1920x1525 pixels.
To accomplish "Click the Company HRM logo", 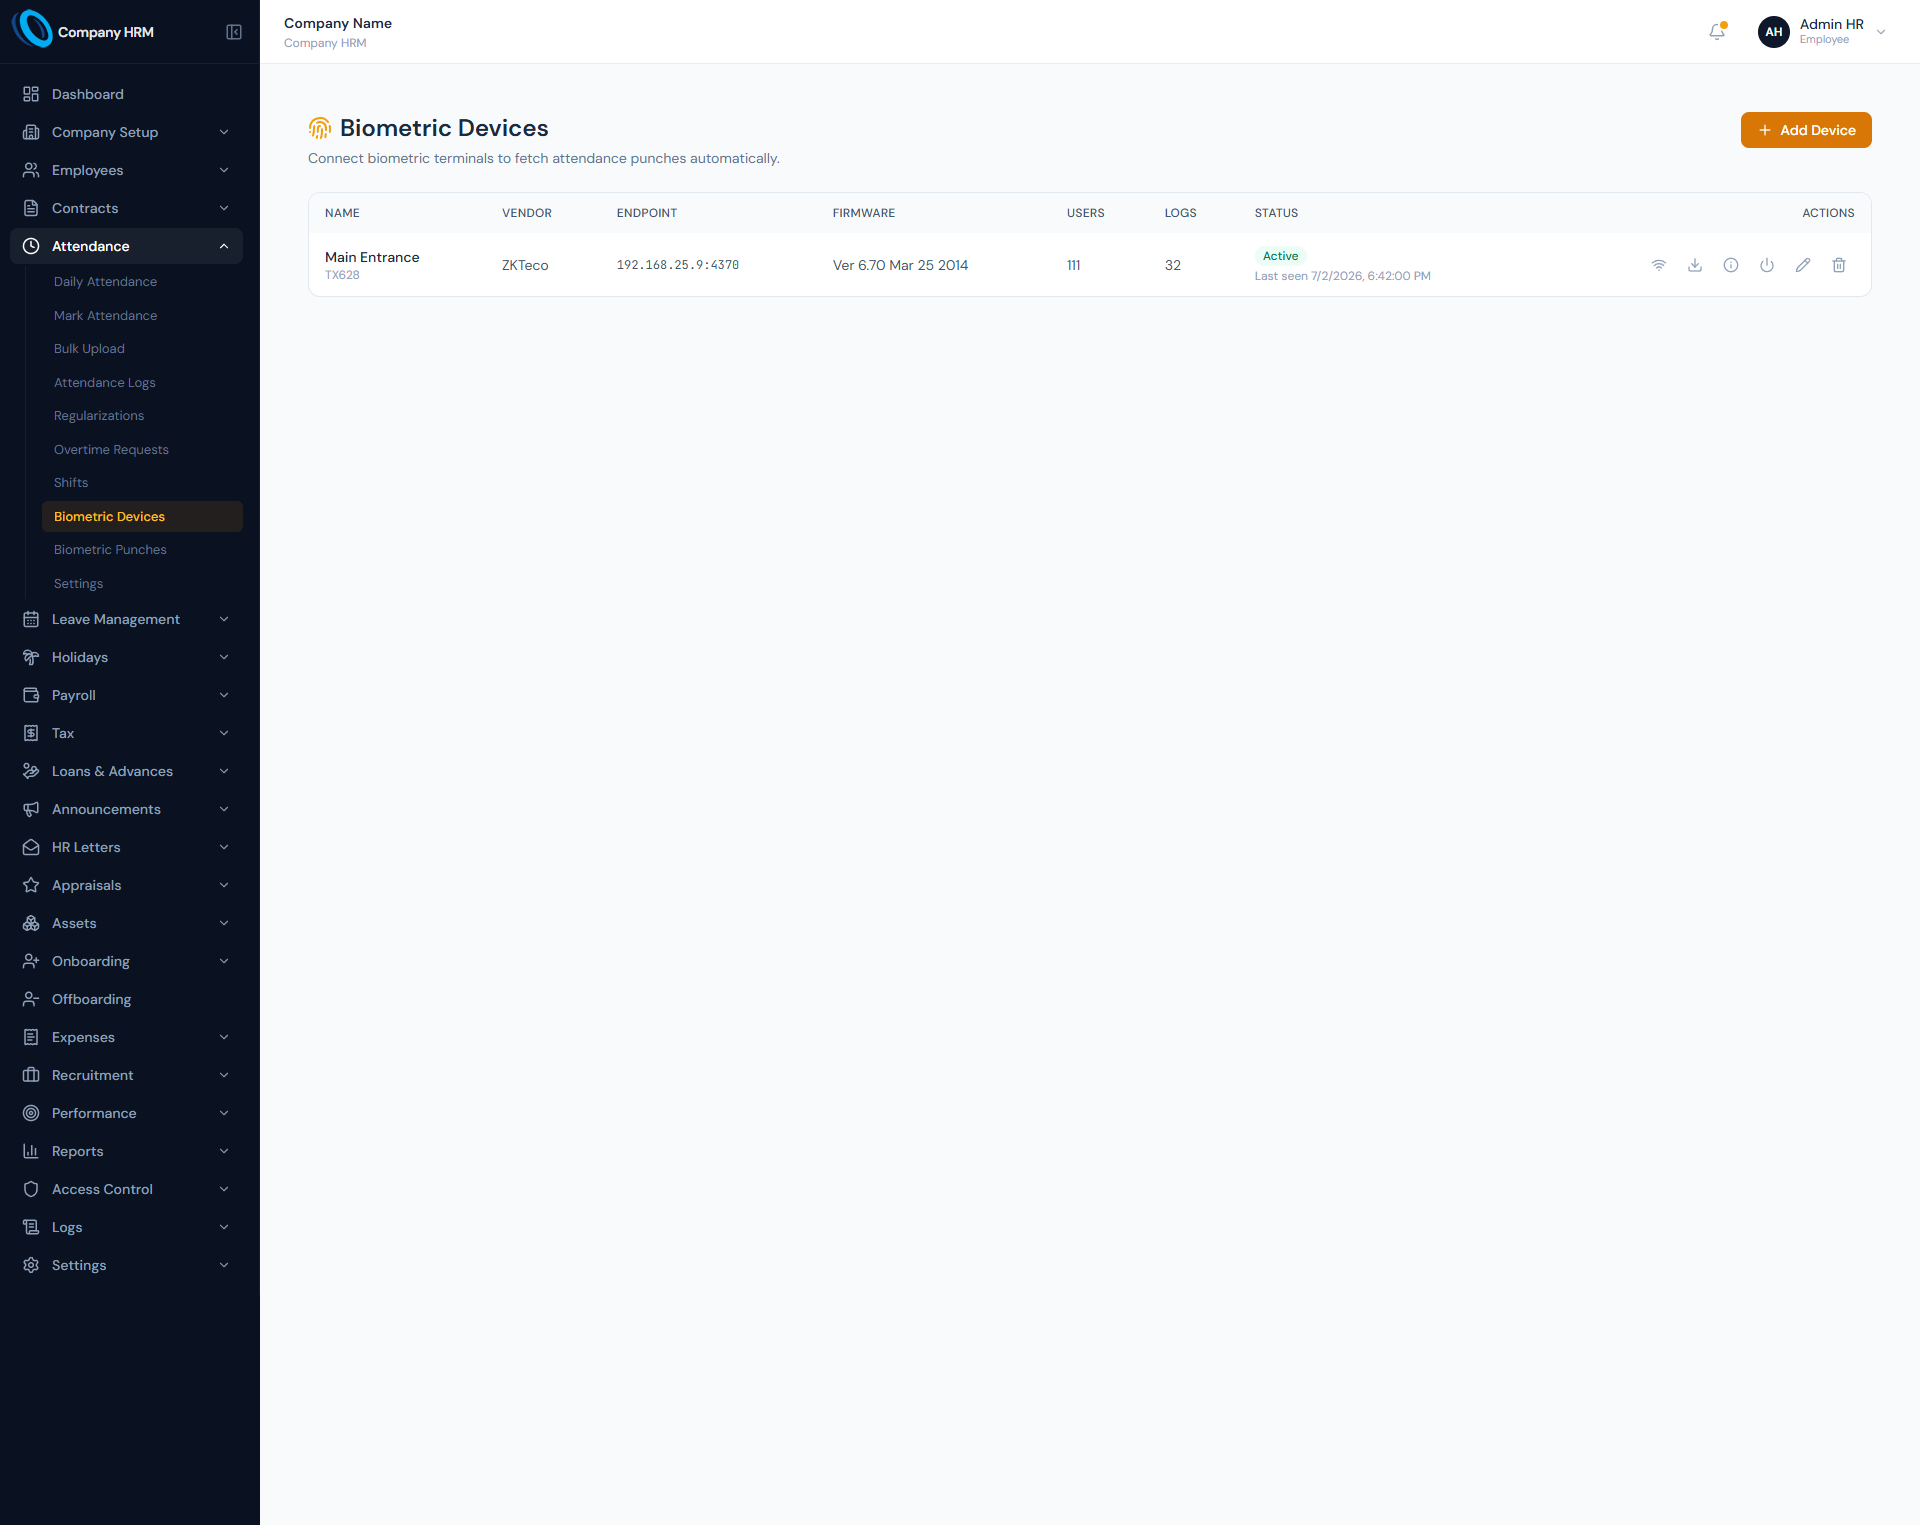I will coord(32,29).
